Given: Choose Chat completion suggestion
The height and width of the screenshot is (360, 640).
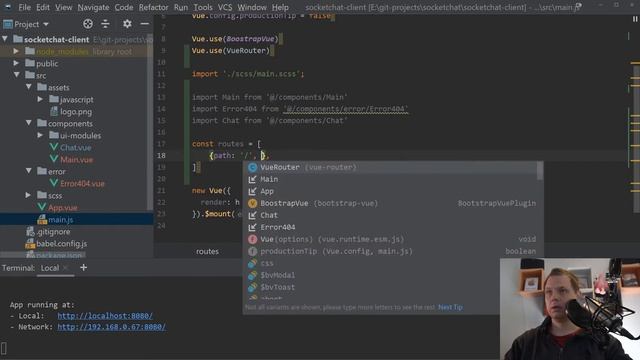Looking at the screenshot, I should pyautogui.click(x=393, y=215).
